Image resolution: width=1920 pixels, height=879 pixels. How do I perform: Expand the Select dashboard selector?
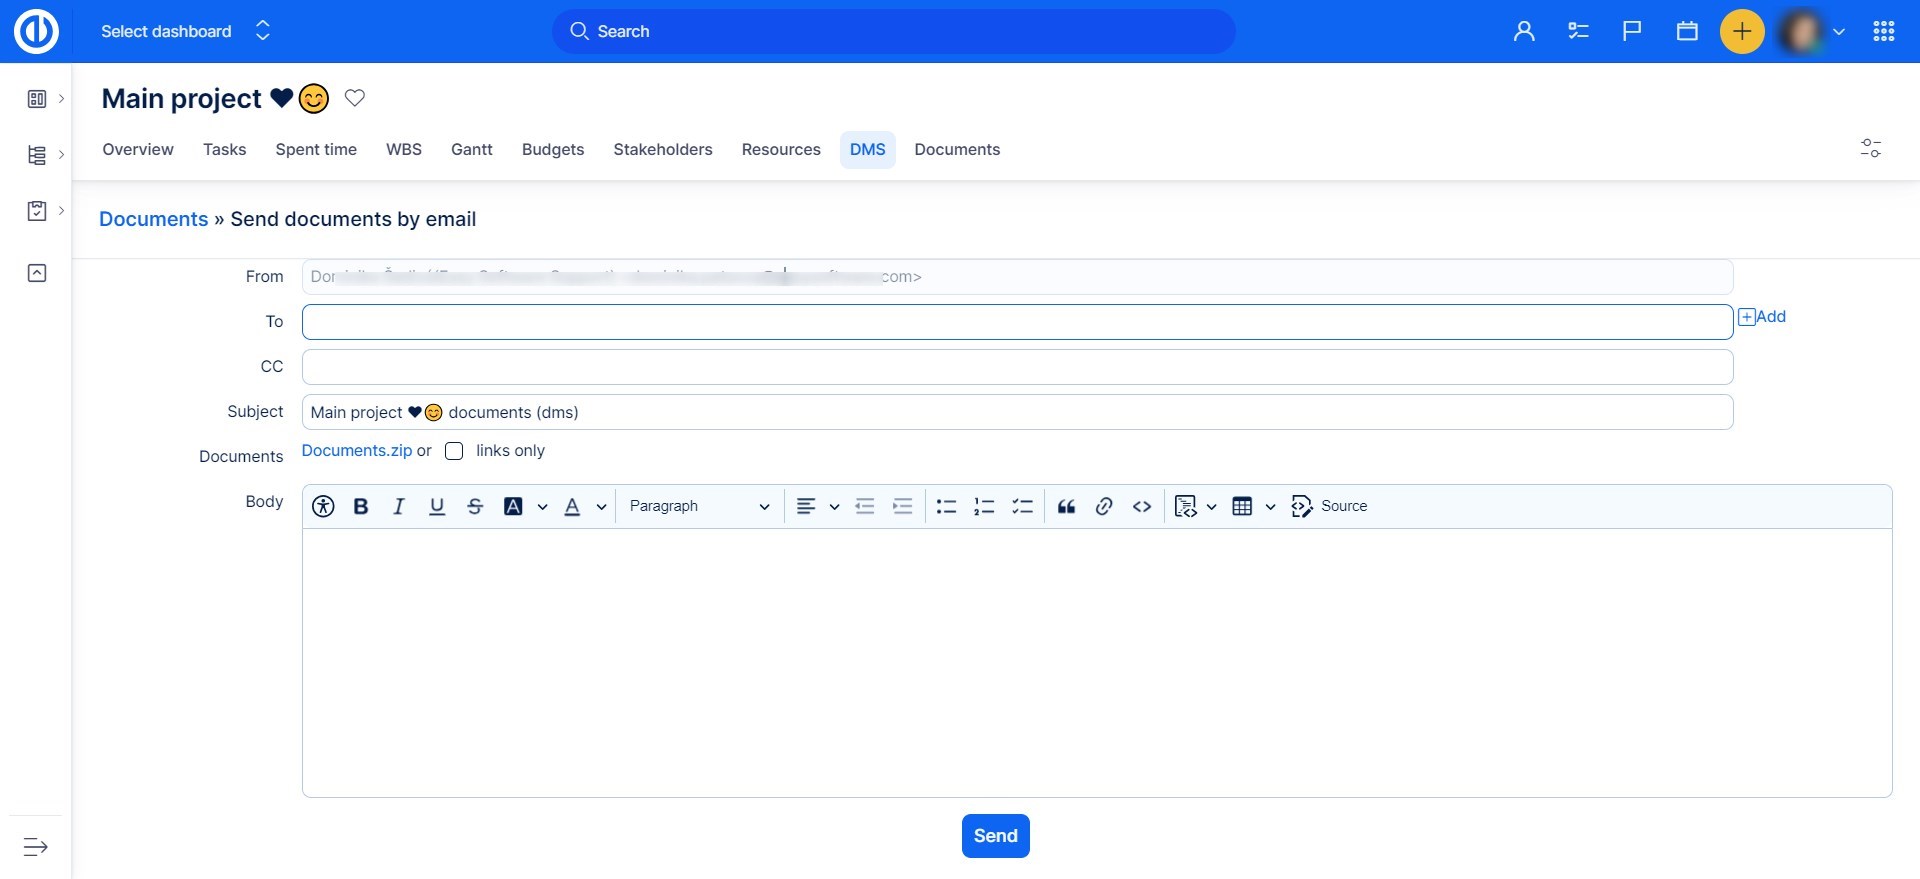[x=186, y=32]
